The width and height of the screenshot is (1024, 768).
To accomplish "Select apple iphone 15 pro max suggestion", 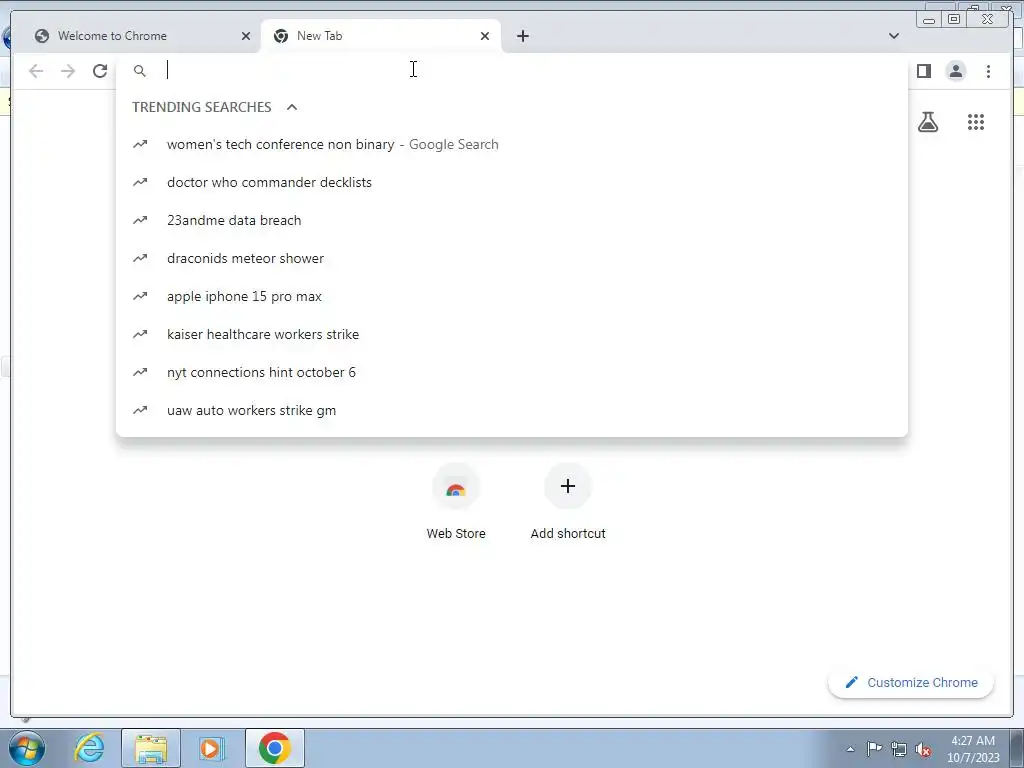I will click(511, 296).
